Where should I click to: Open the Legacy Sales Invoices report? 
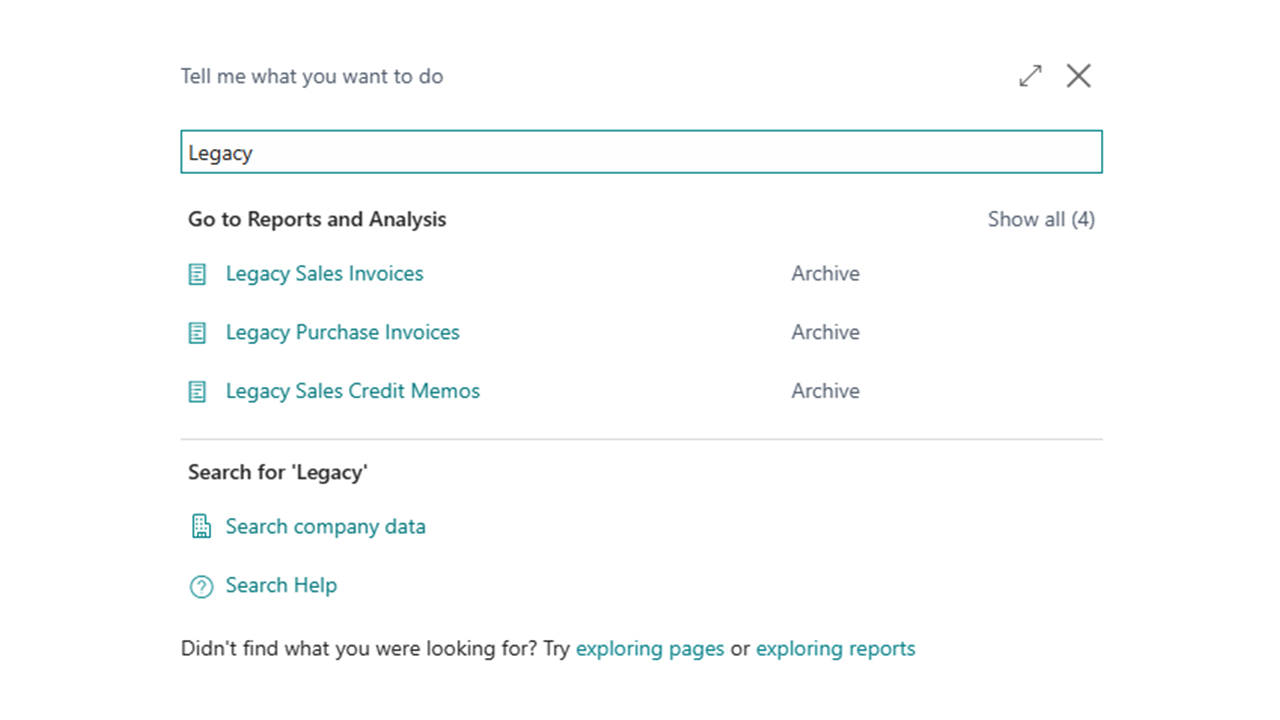[324, 274]
